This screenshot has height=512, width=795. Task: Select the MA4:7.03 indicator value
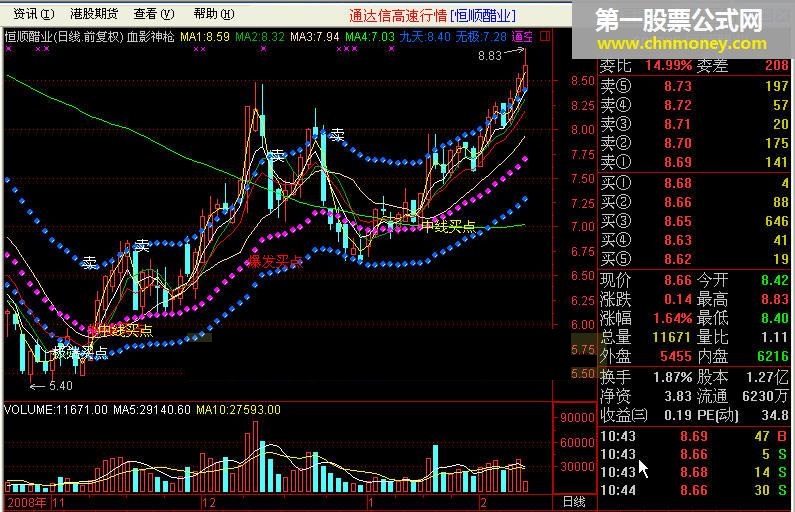coord(370,37)
